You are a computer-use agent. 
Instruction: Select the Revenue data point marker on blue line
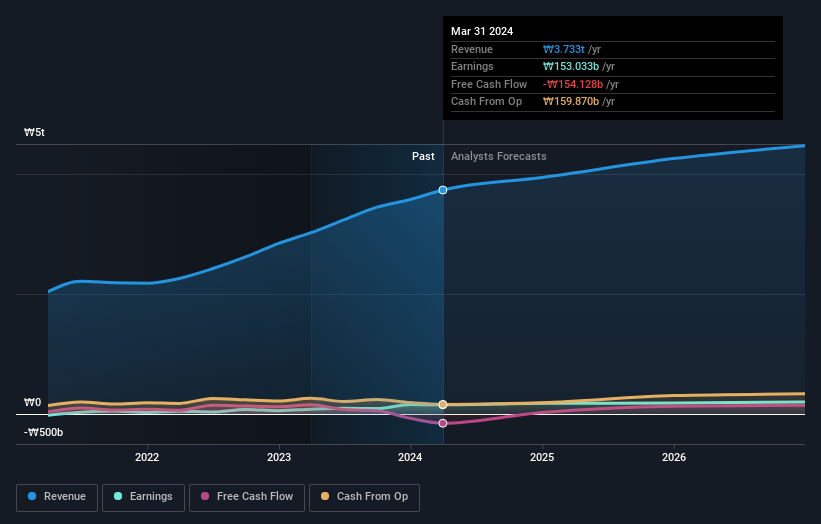pos(443,190)
